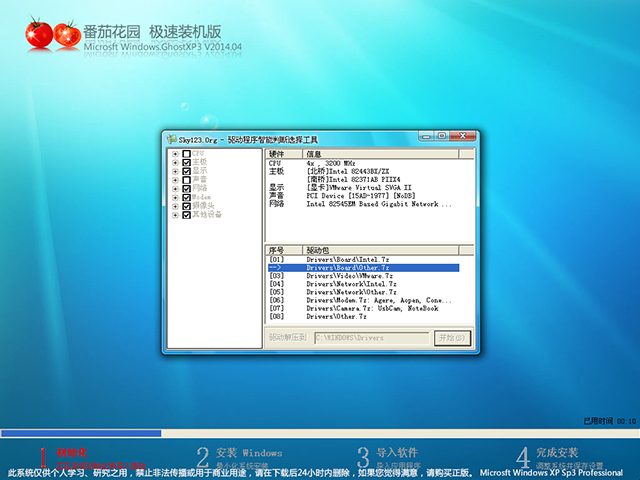Image resolution: width=640 pixels, height=480 pixels.
Task: Expand the Modem tree node
Action: click(x=175, y=197)
